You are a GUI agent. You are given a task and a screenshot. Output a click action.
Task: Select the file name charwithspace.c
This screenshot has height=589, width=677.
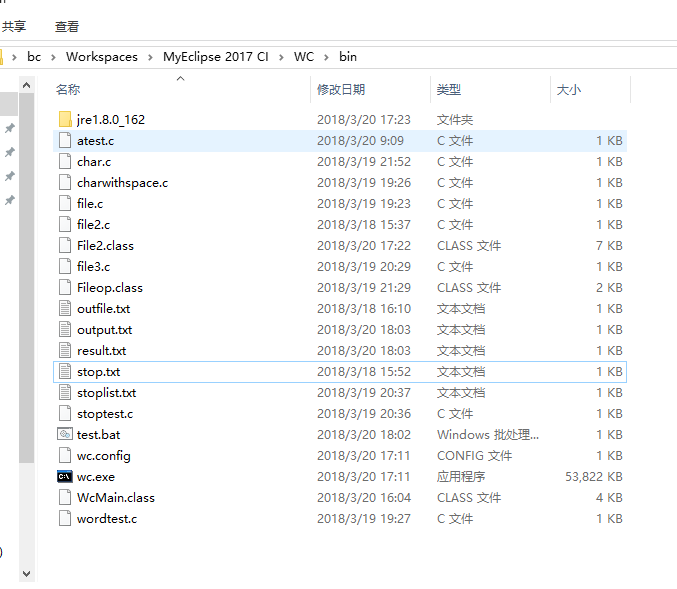123,183
